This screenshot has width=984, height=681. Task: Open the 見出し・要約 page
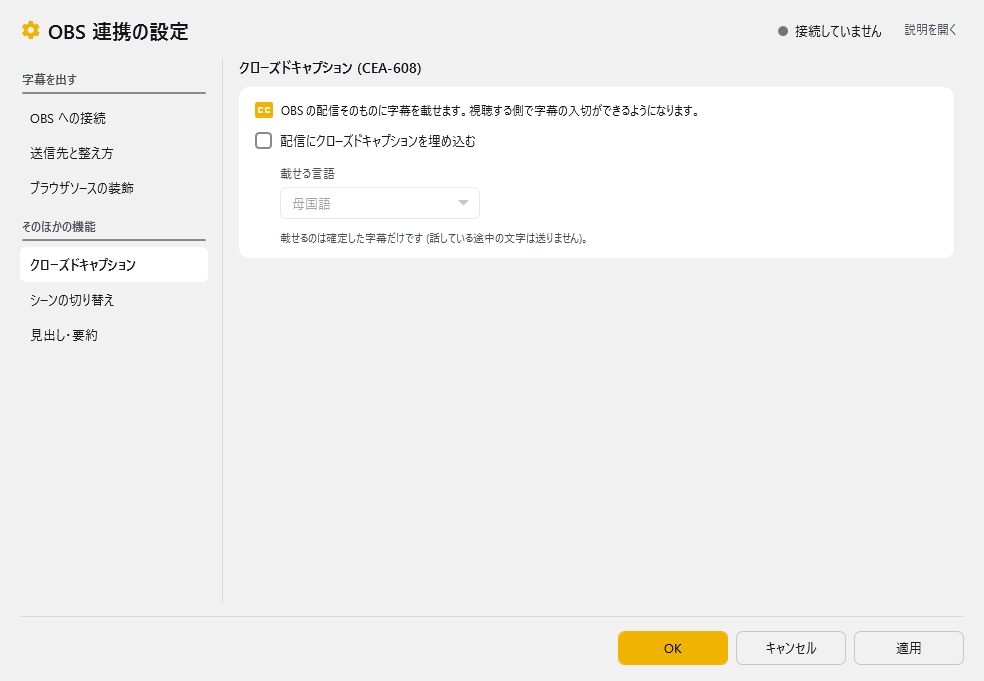coord(114,335)
